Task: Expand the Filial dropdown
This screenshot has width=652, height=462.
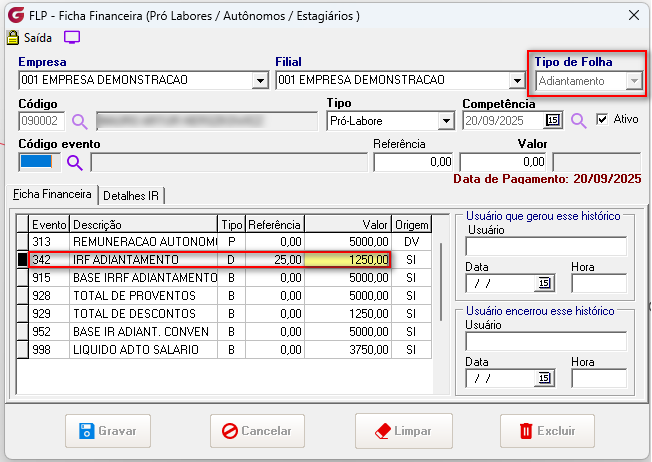Action: [517, 80]
